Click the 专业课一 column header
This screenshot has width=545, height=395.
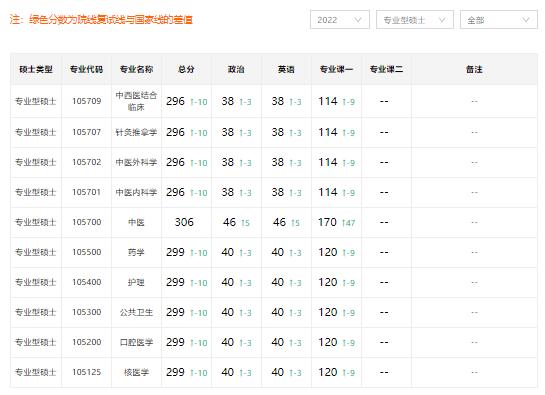[336, 69]
